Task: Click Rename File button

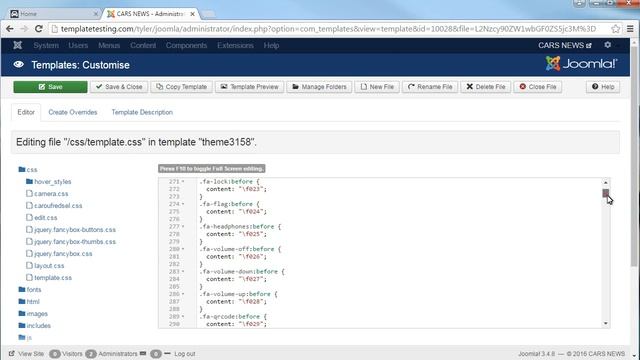Action: coord(430,87)
